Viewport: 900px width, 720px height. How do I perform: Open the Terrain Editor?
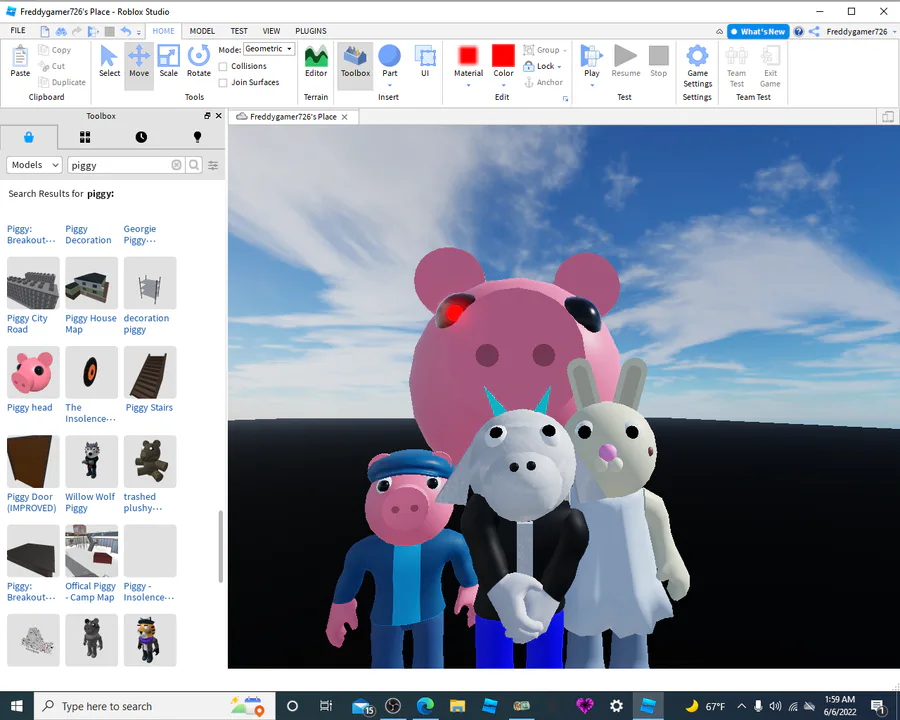tap(316, 61)
